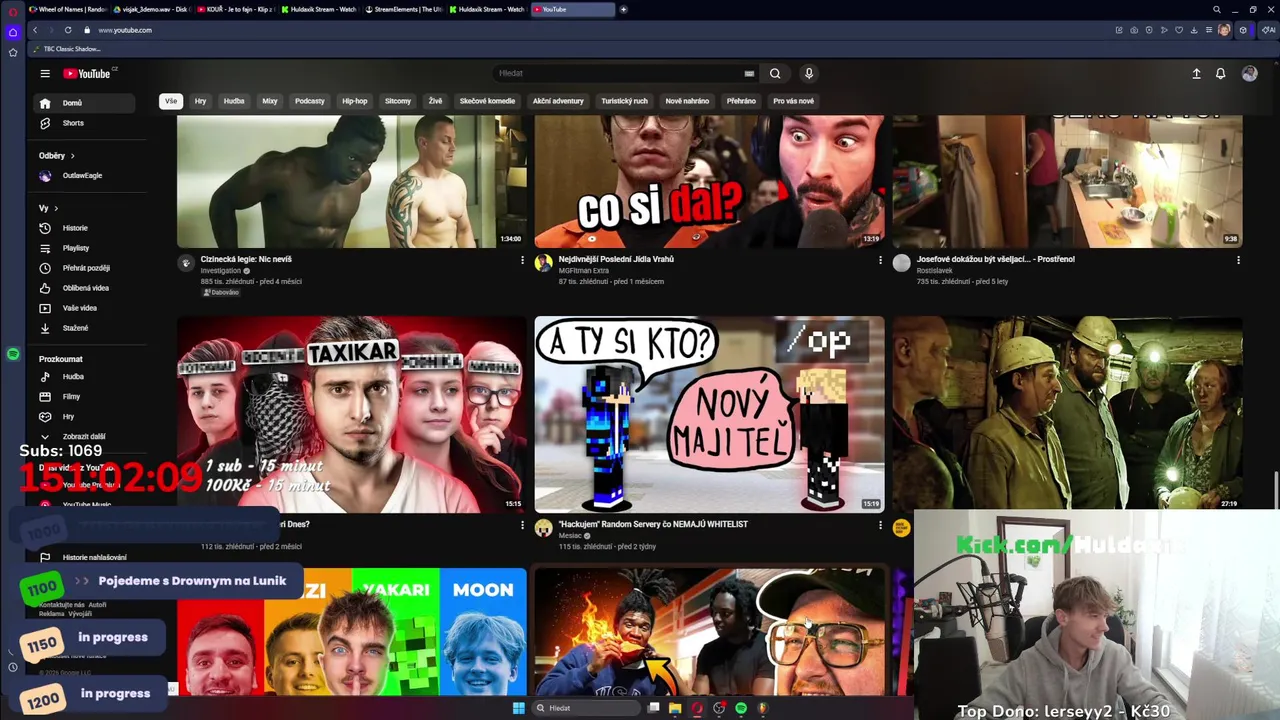This screenshot has width=1280, height=720.
Task: Click the YouTube search magnifier button
Action: [775, 73]
